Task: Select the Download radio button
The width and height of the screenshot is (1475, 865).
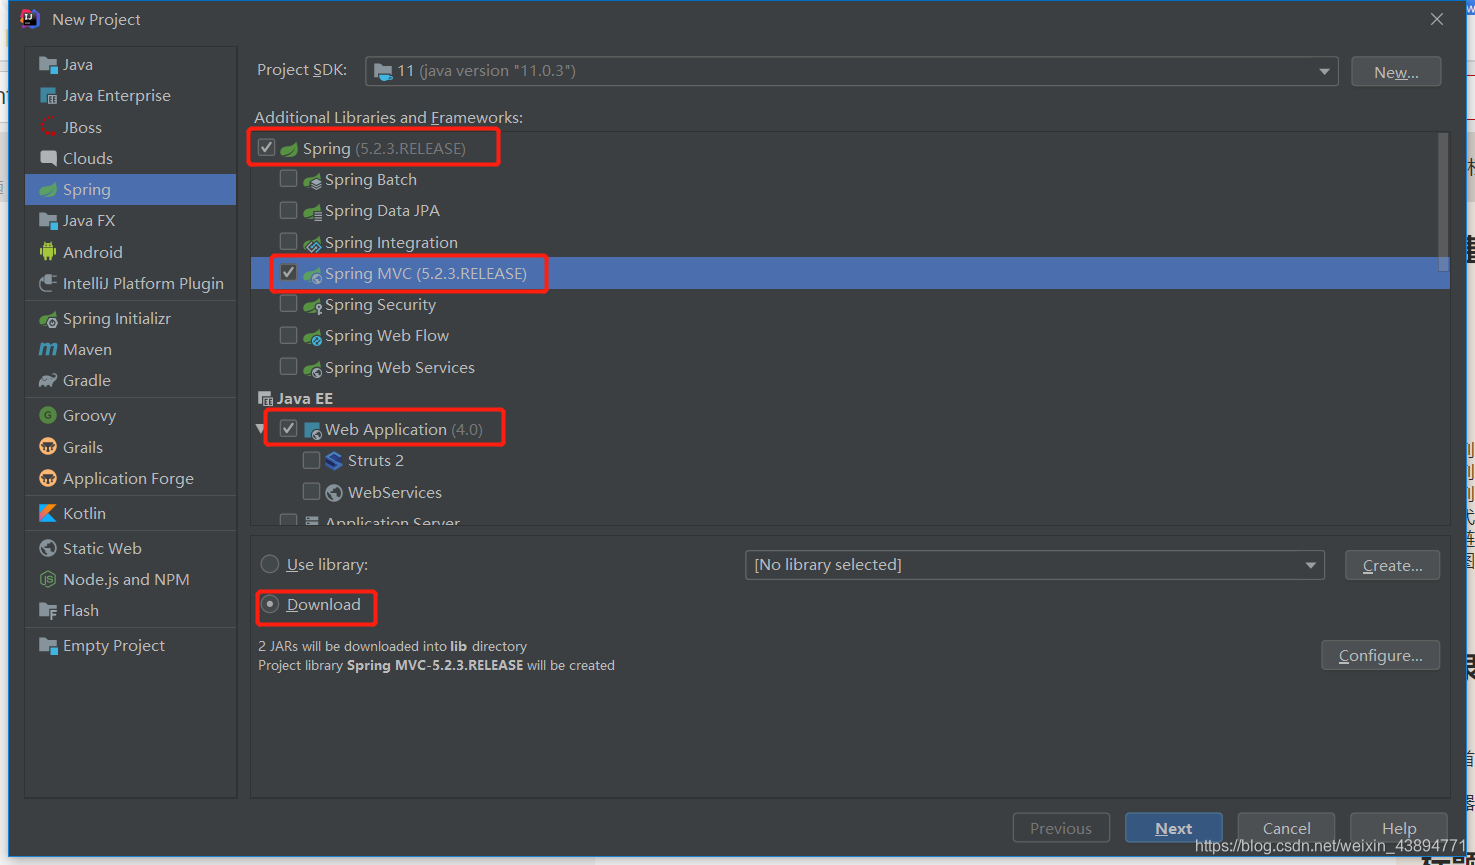Action: coord(270,604)
